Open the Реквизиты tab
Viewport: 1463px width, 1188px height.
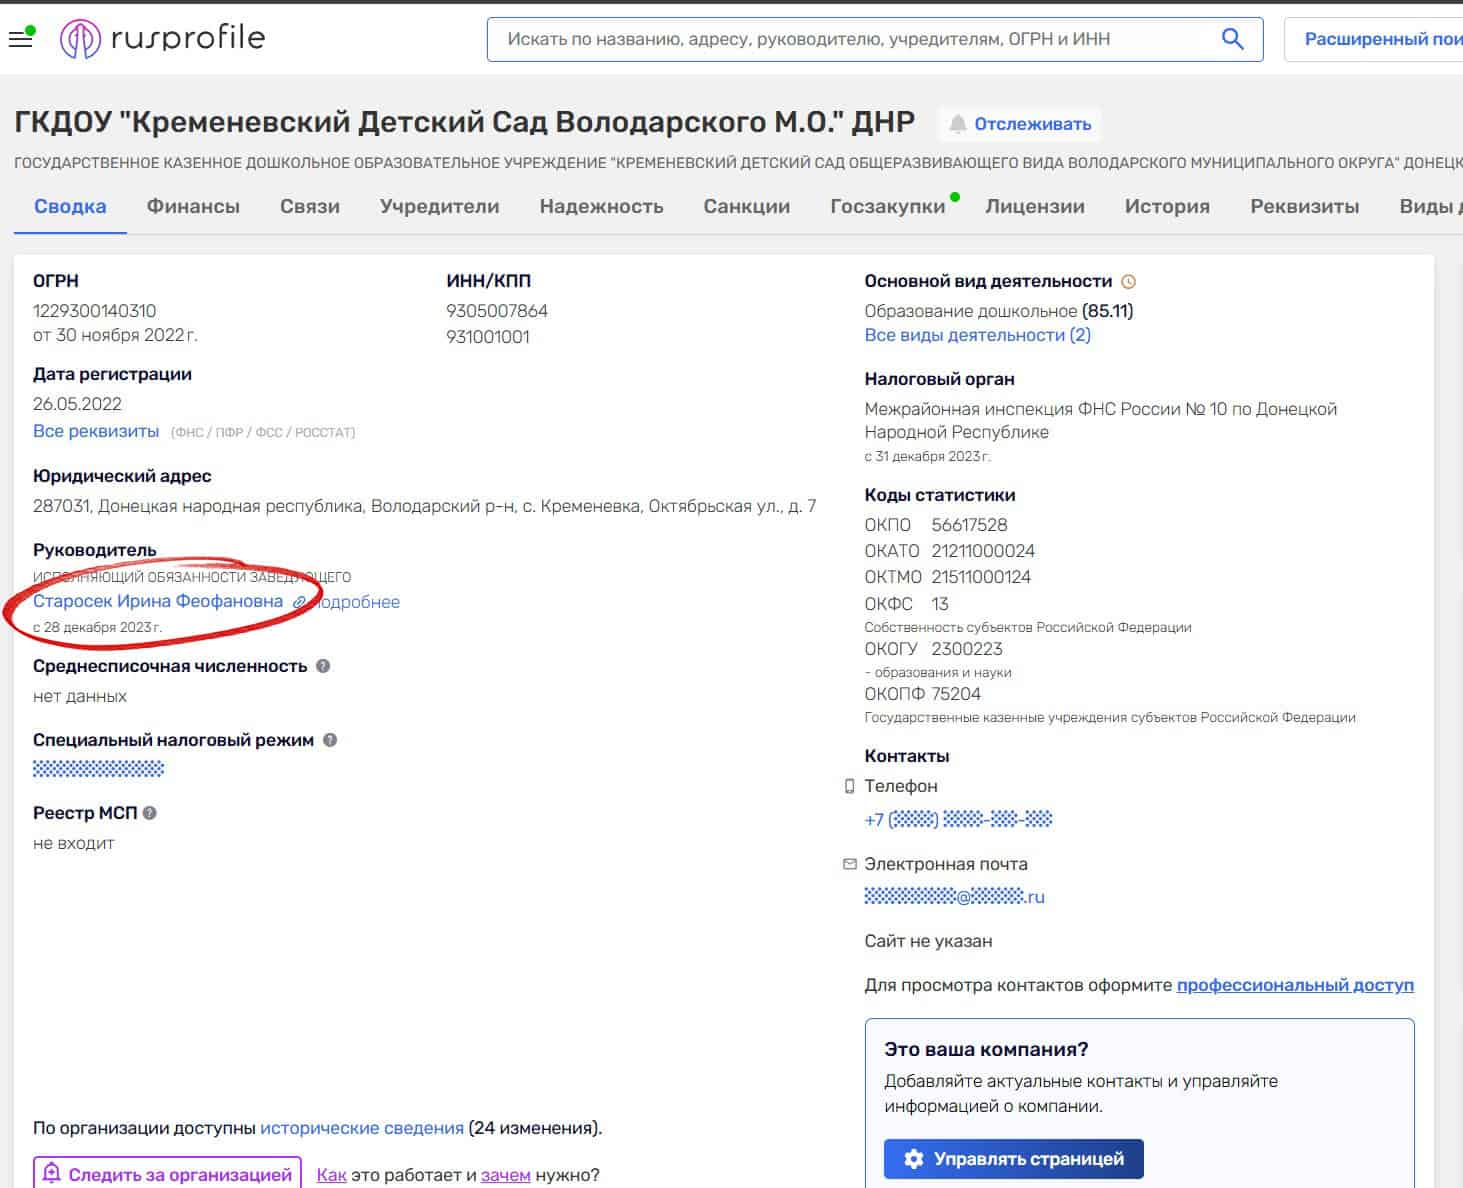[1305, 206]
